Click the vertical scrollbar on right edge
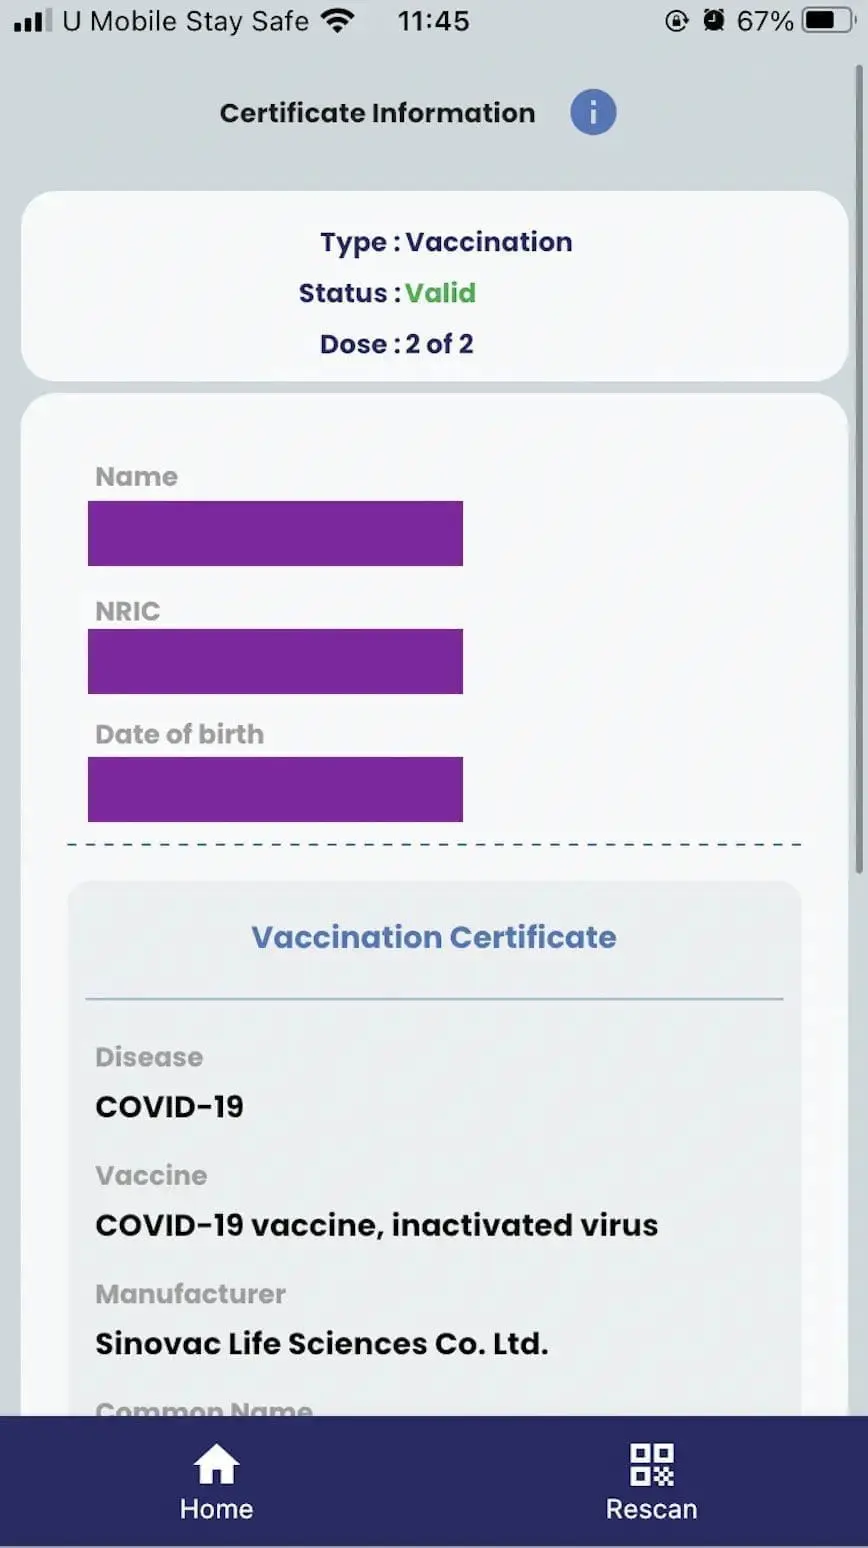The image size is (868, 1548). tap(858, 470)
